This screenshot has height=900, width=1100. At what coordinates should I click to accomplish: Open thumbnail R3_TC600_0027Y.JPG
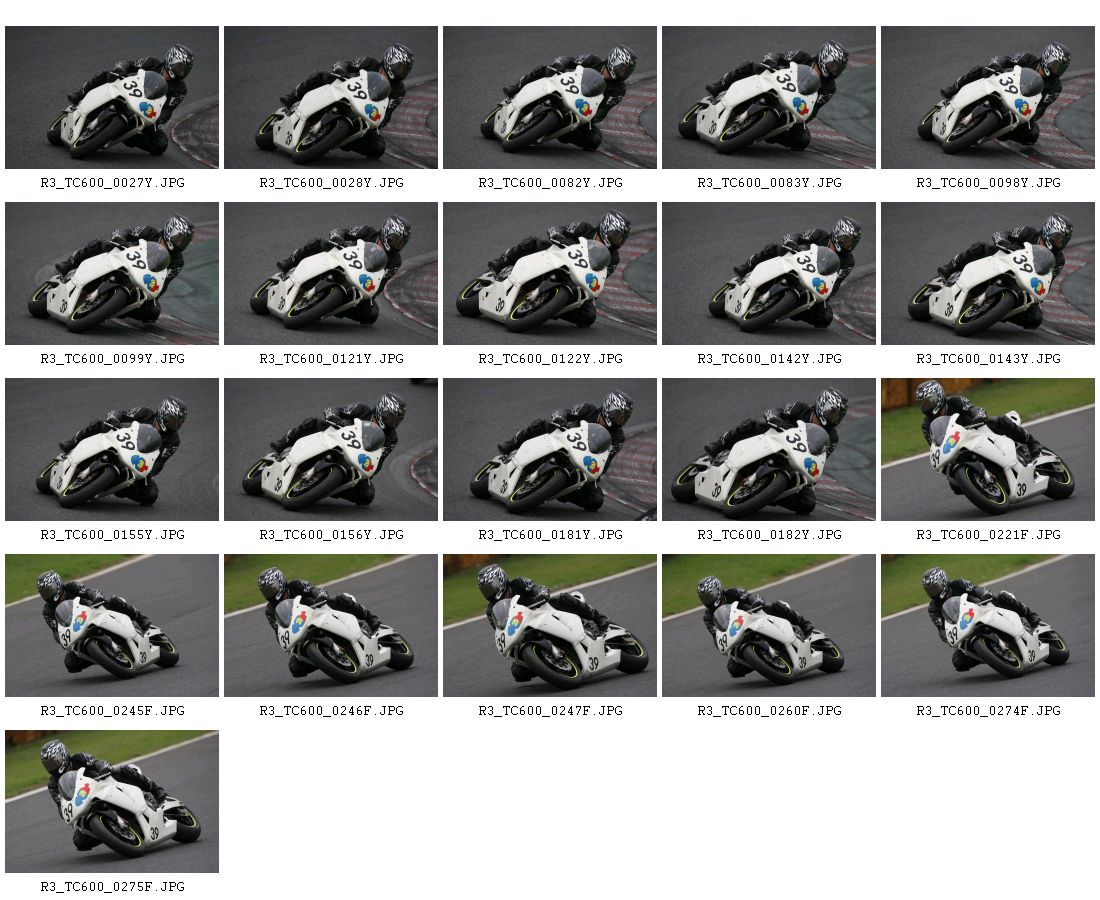pos(112,98)
